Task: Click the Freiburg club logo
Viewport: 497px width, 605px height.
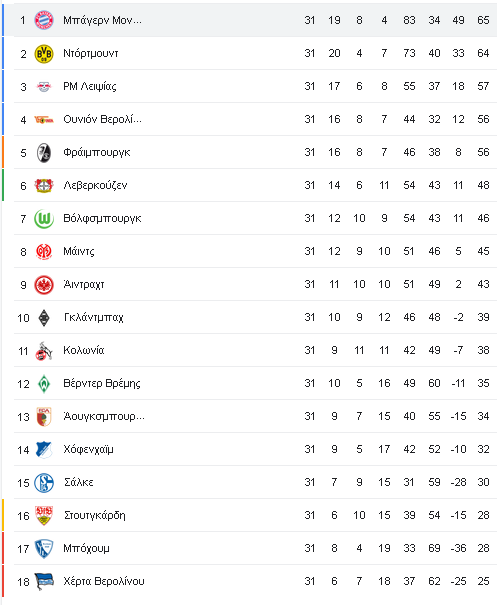Action: 44,152
